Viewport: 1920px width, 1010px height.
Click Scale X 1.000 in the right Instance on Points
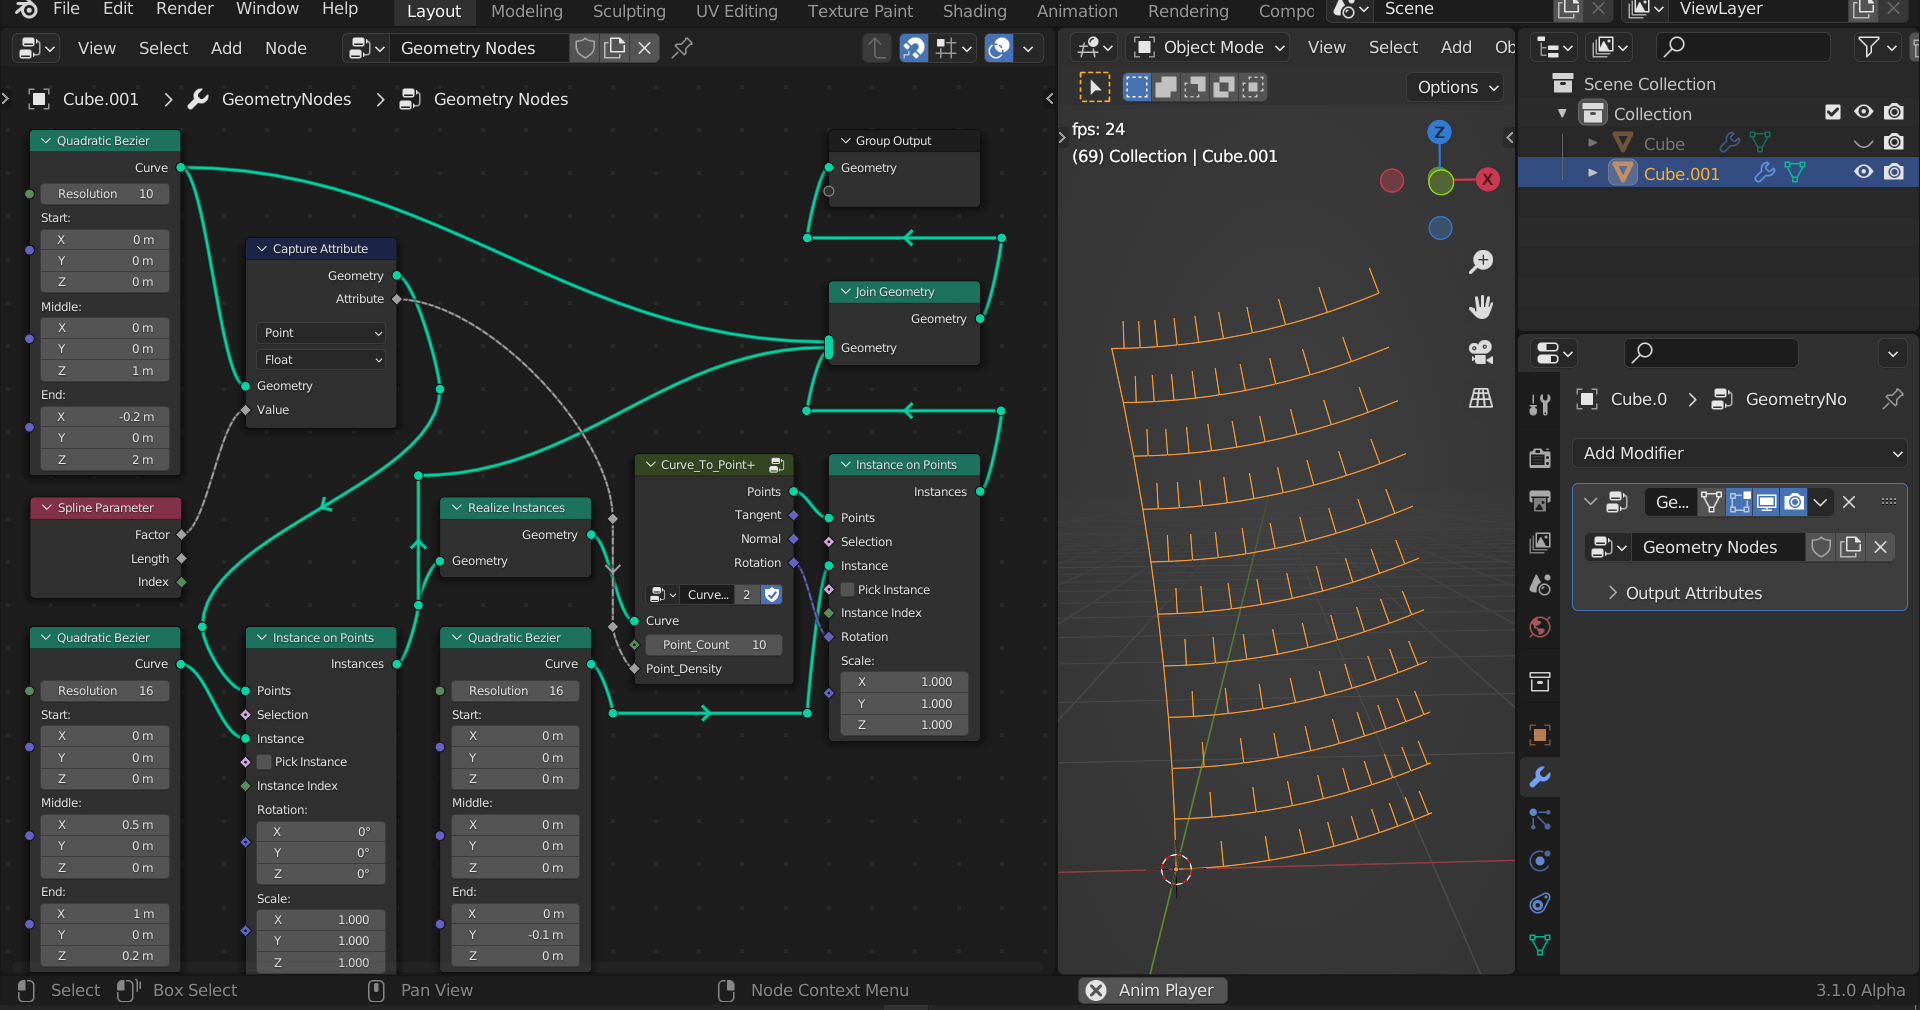(x=904, y=682)
